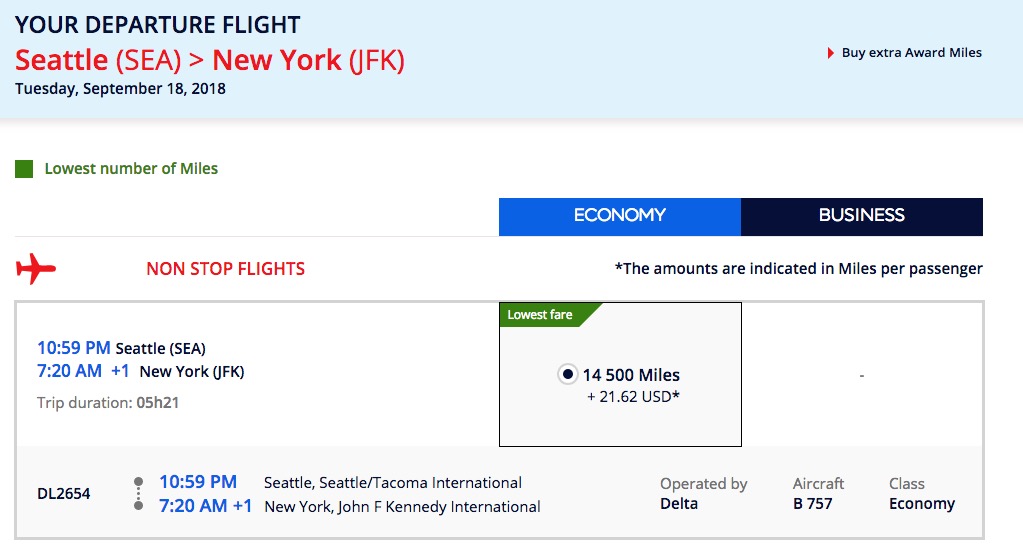Click the DL2654 flight number

click(64, 493)
